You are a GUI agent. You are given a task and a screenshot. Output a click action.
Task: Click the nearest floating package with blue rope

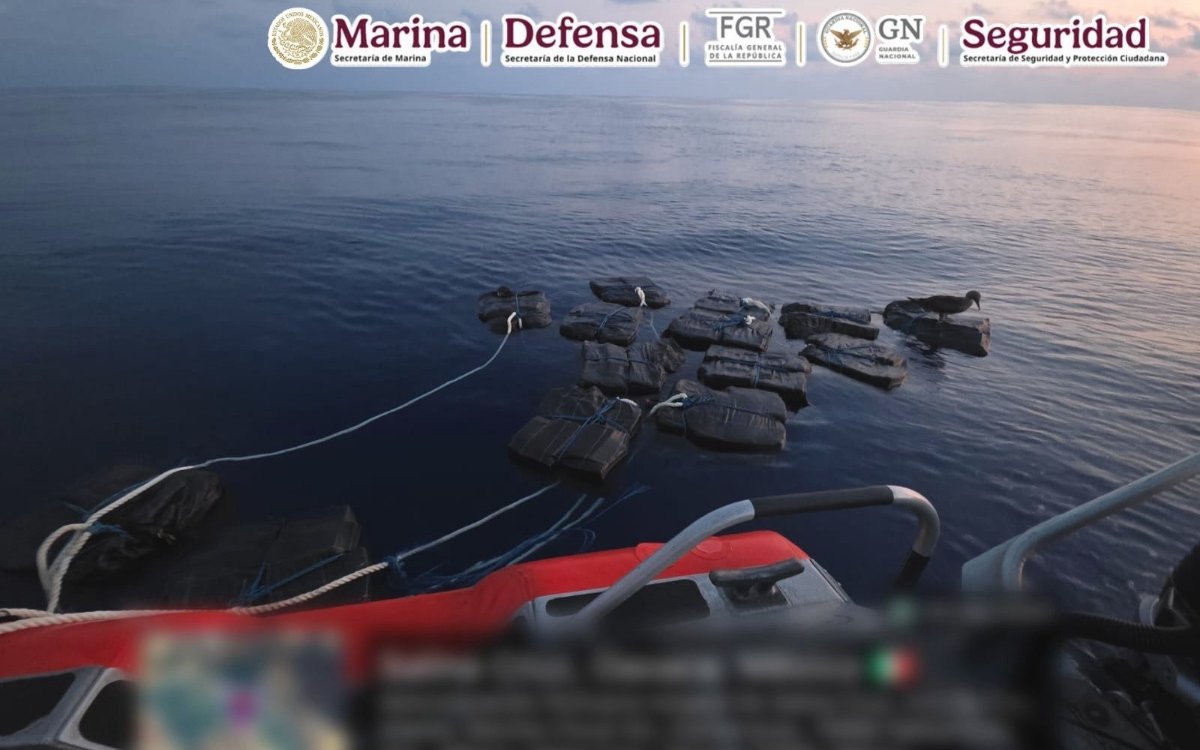coord(574,431)
